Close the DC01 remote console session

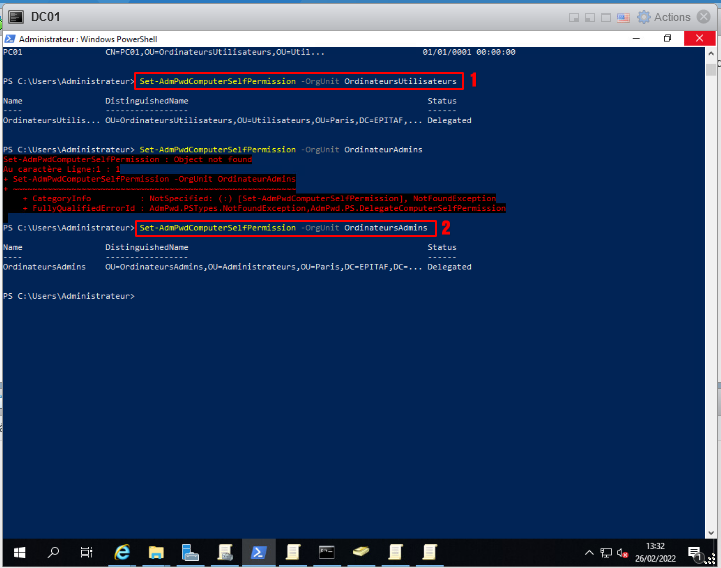click(707, 17)
